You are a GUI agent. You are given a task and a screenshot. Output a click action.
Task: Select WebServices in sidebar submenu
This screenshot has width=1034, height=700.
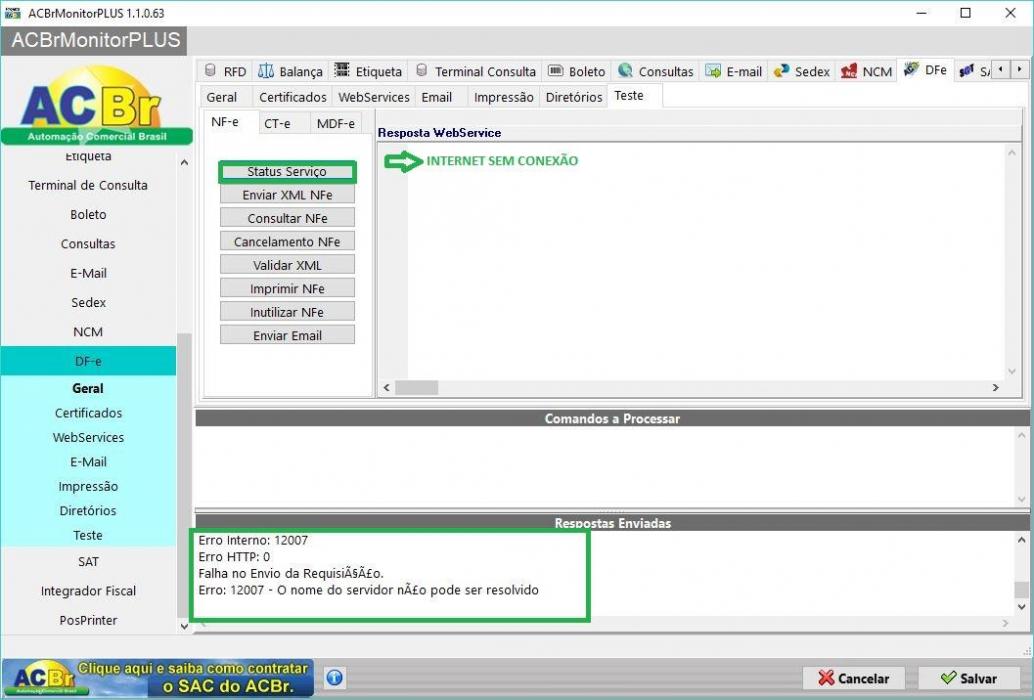pyautogui.click(x=88, y=438)
